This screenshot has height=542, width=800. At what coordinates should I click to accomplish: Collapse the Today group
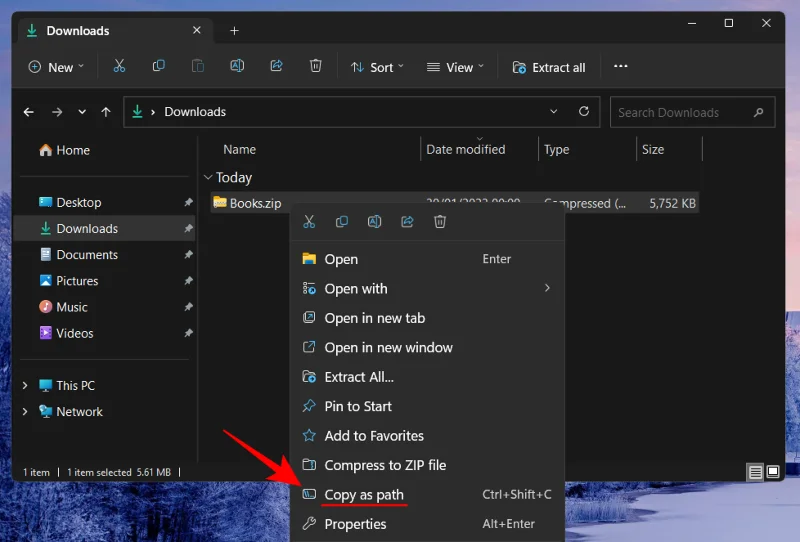tap(208, 177)
